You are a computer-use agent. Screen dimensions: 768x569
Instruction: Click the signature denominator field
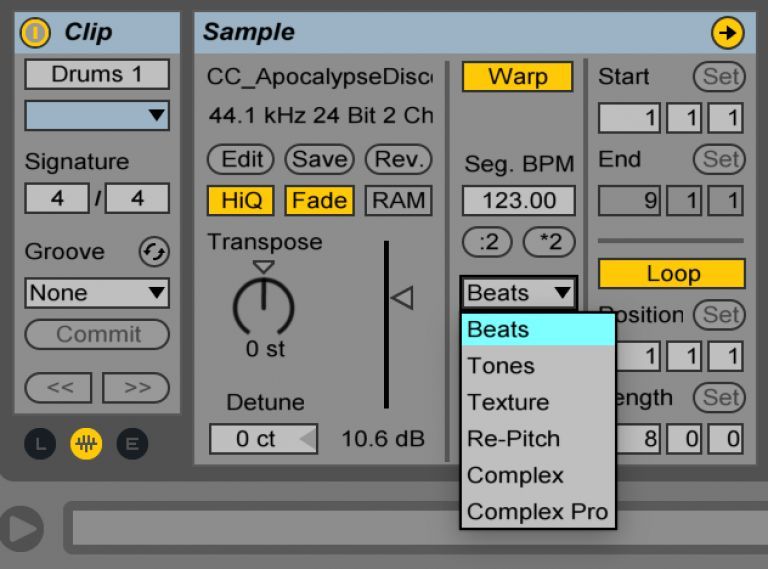[138, 198]
